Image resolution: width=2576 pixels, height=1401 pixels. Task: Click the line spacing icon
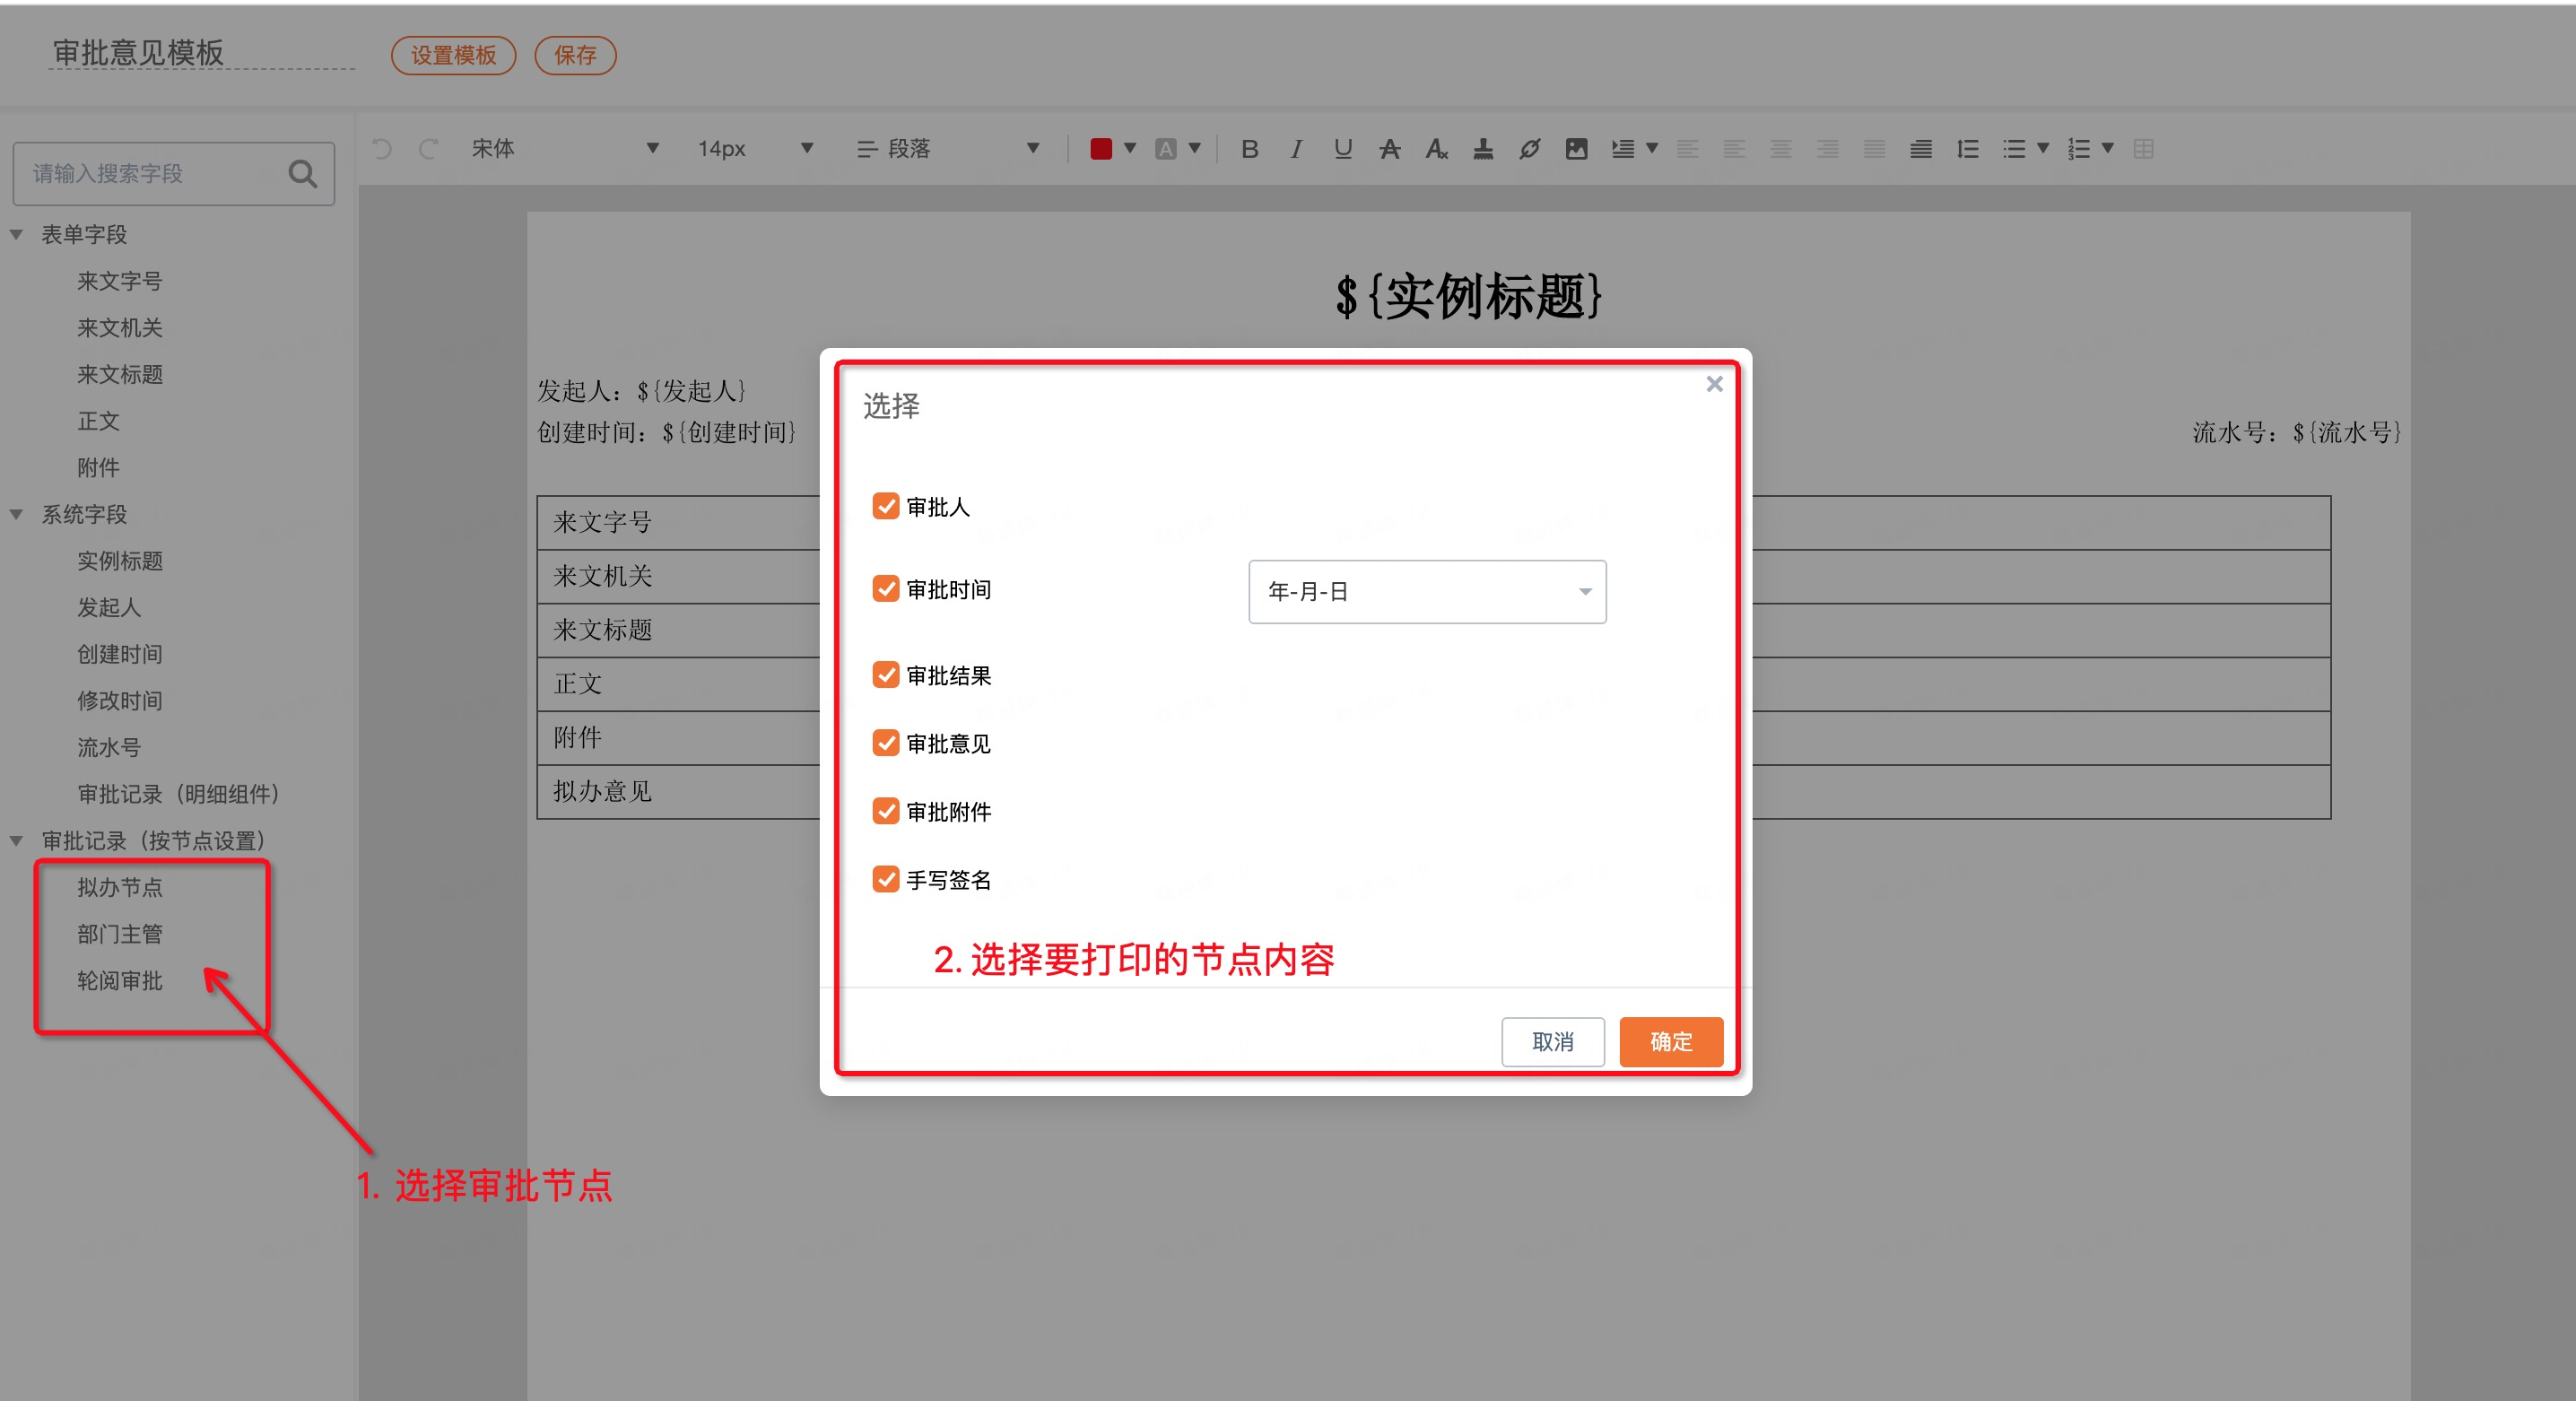click(x=1967, y=149)
